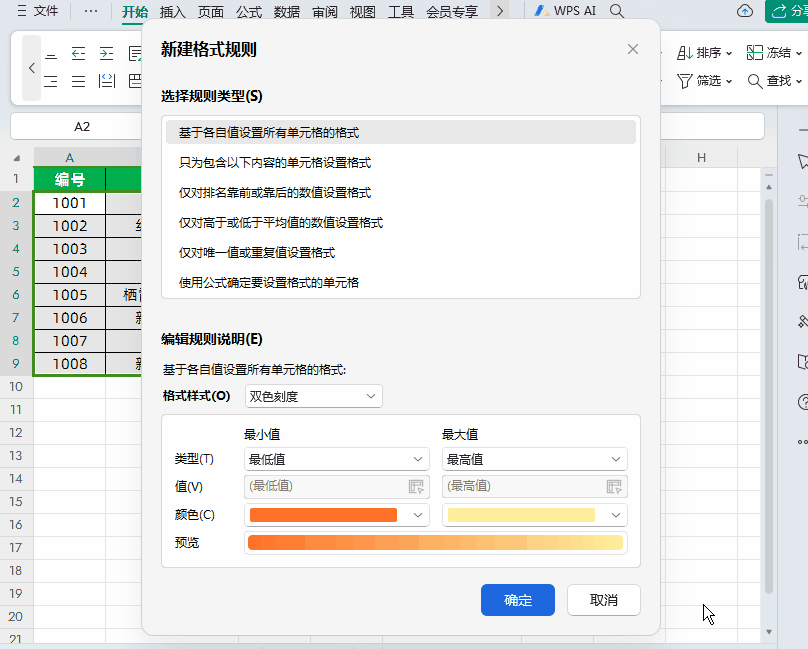Viewport: 808px width, 649px height.
Task: Click the search magnifier in top bar
Action: 617,11
